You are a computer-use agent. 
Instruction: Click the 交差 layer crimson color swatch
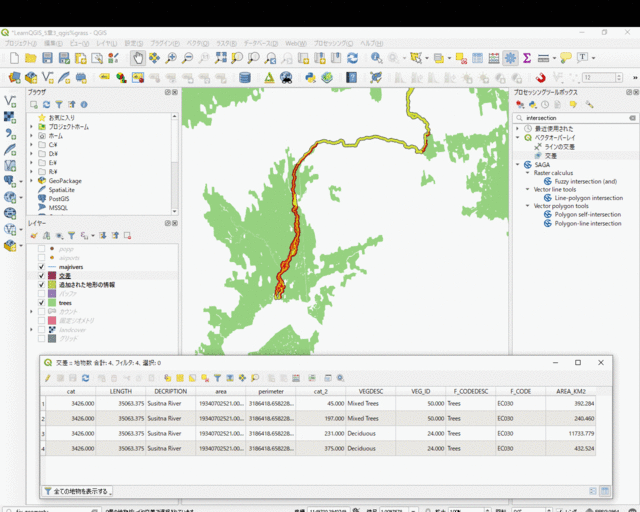(x=52, y=276)
